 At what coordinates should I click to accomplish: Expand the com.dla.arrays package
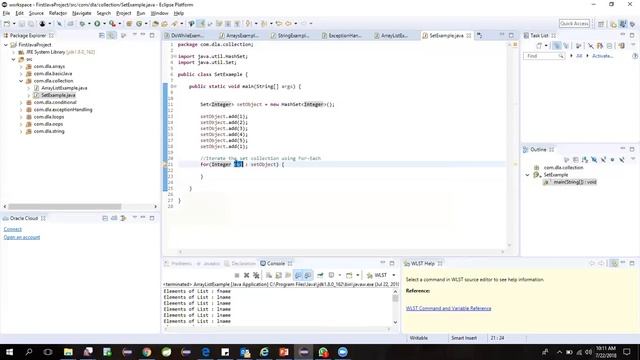tap(21, 67)
